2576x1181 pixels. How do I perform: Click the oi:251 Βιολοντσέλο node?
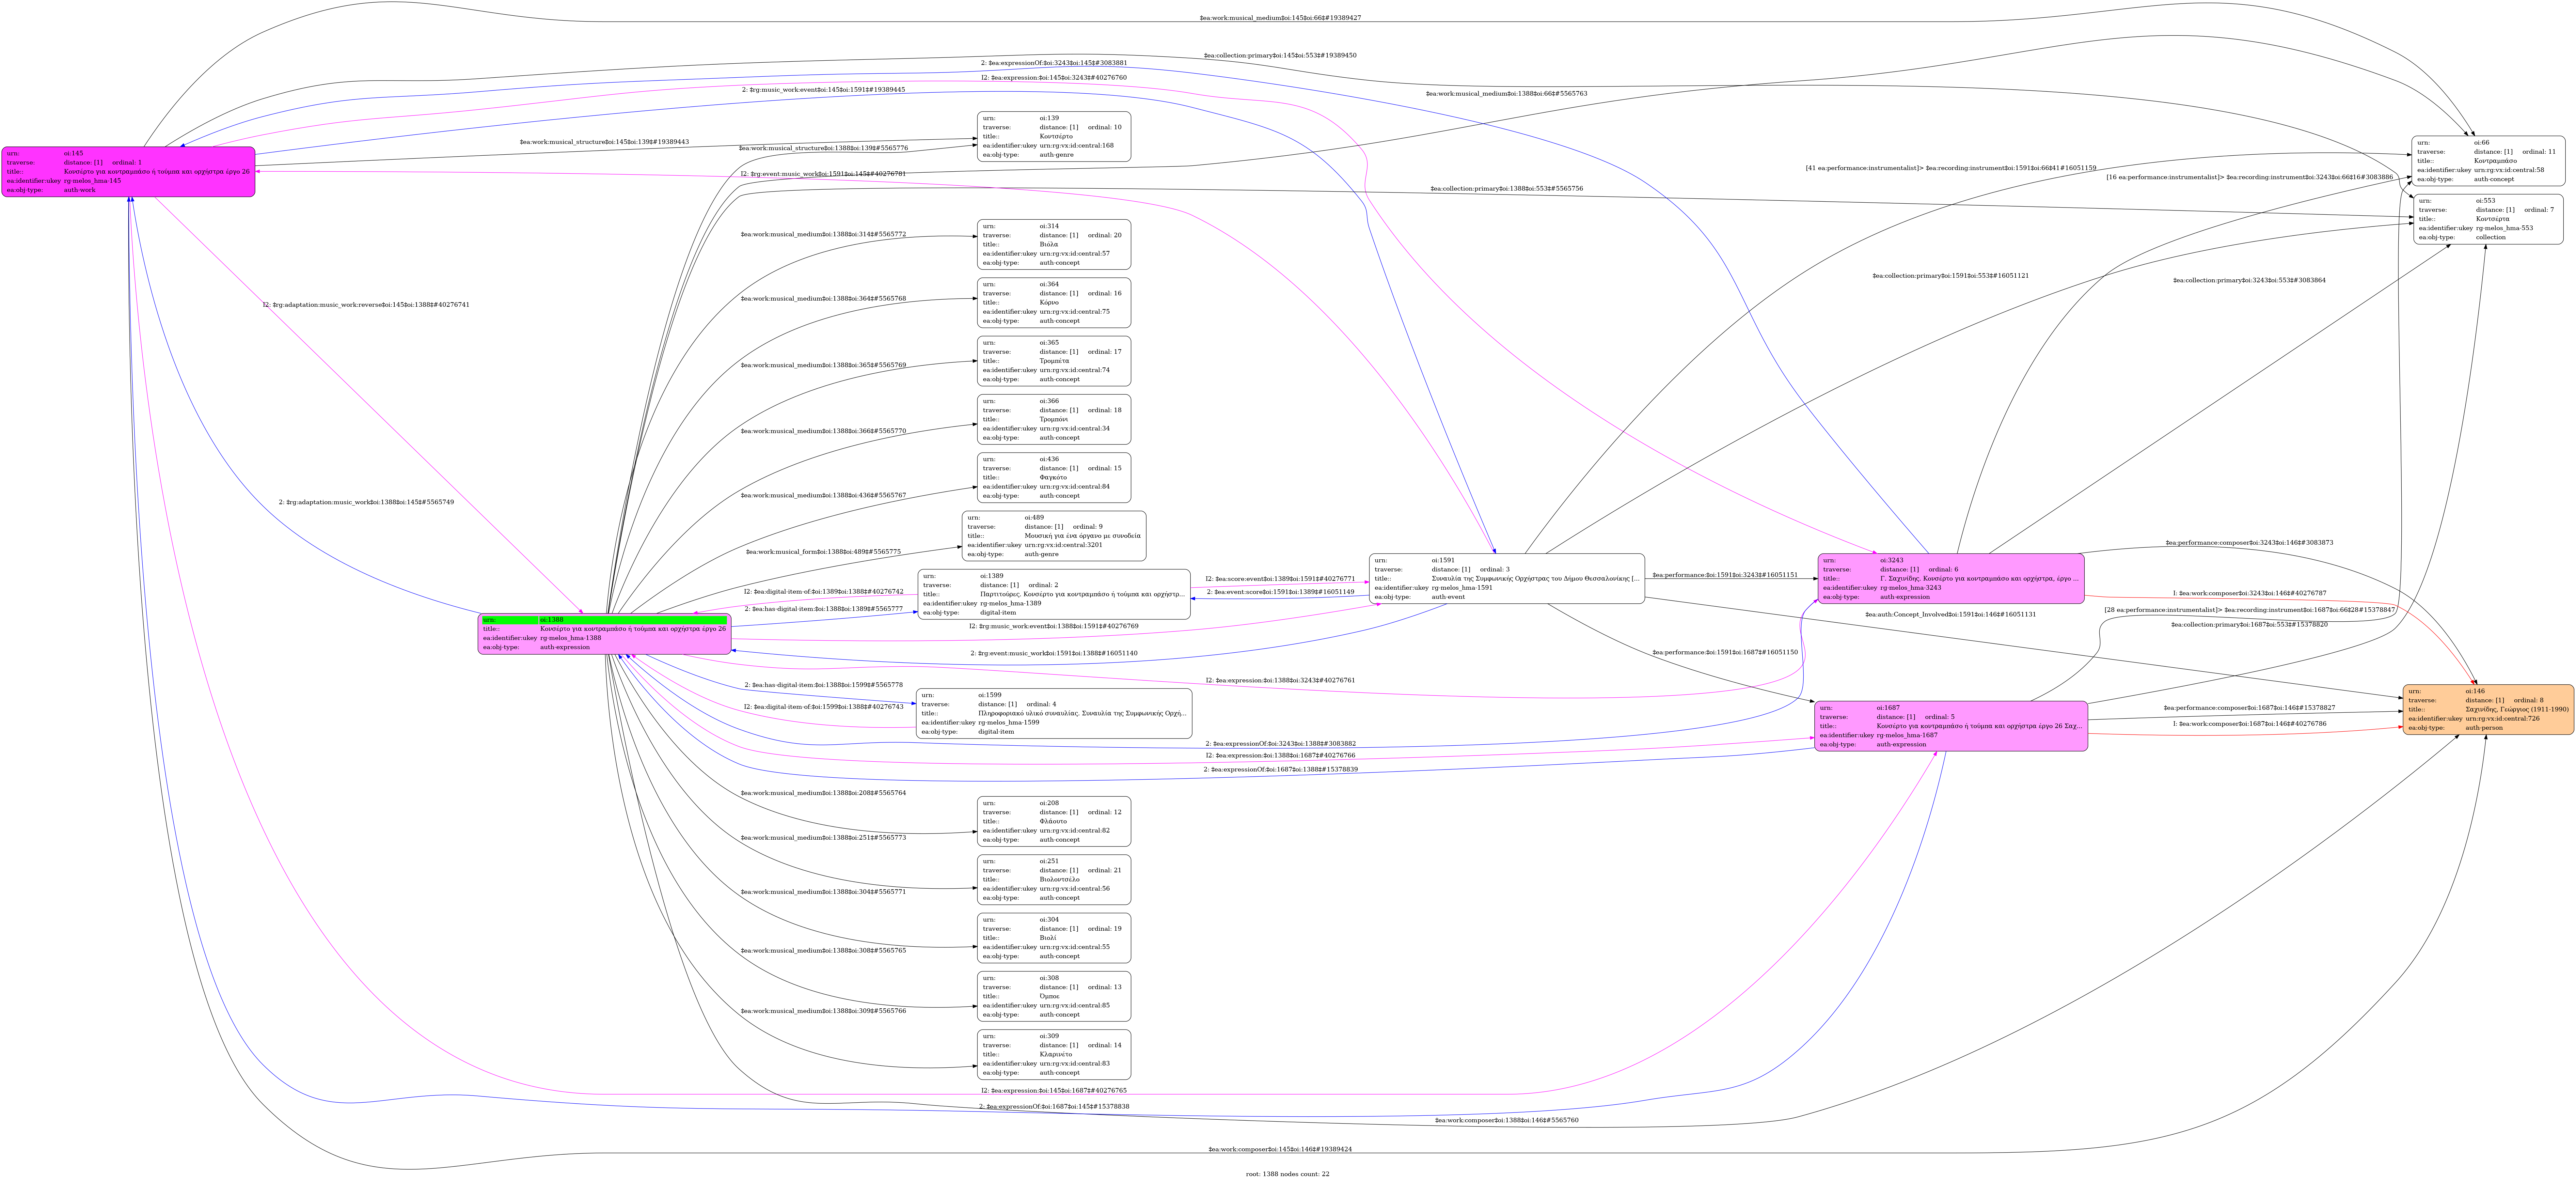click(x=1054, y=880)
